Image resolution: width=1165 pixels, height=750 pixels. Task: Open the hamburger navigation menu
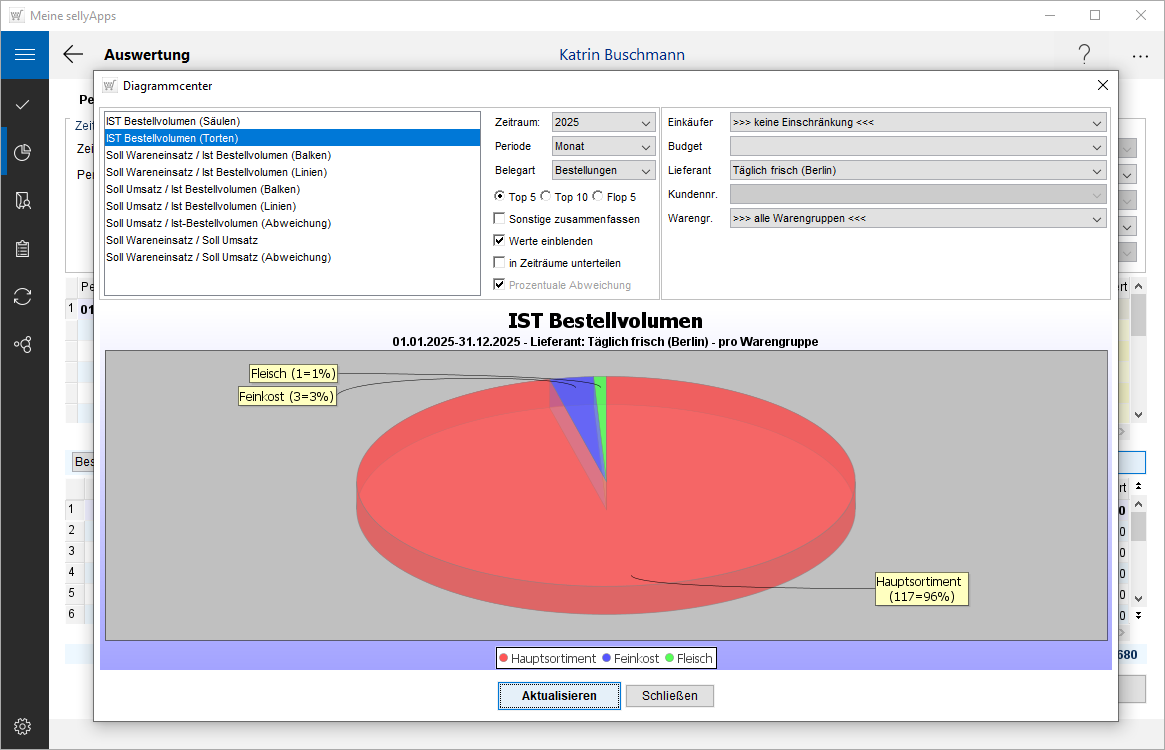click(24, 55)
